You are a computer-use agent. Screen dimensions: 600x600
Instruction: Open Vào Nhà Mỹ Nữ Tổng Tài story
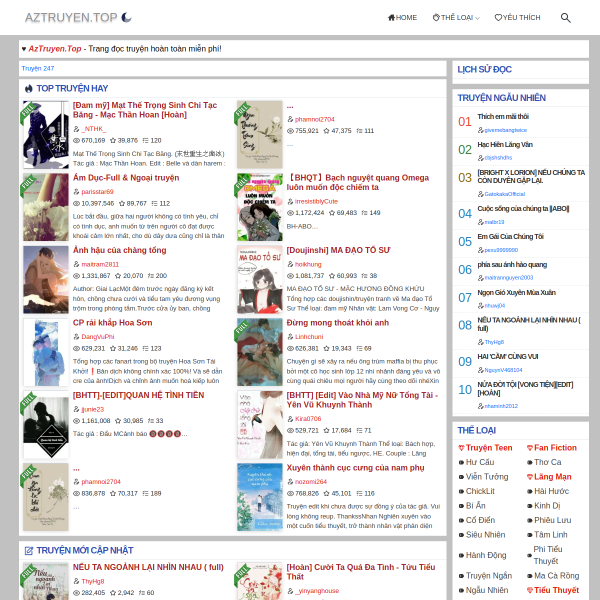tap(362, 400)
